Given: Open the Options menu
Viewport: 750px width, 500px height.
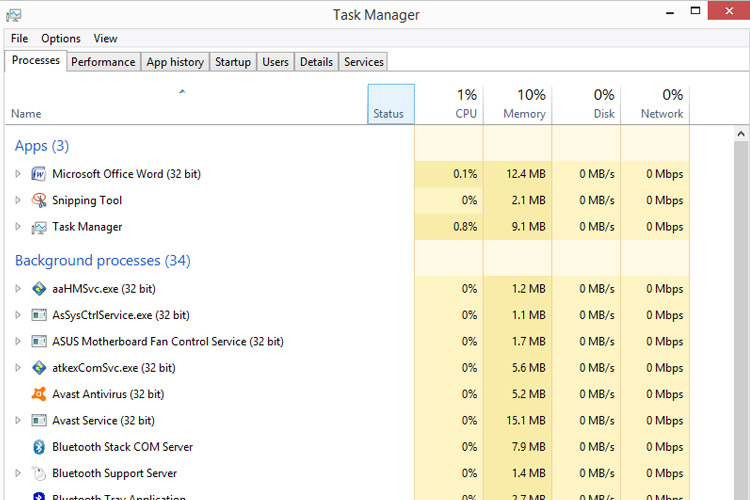Looking at the screenshot, I should coord(61,38).
